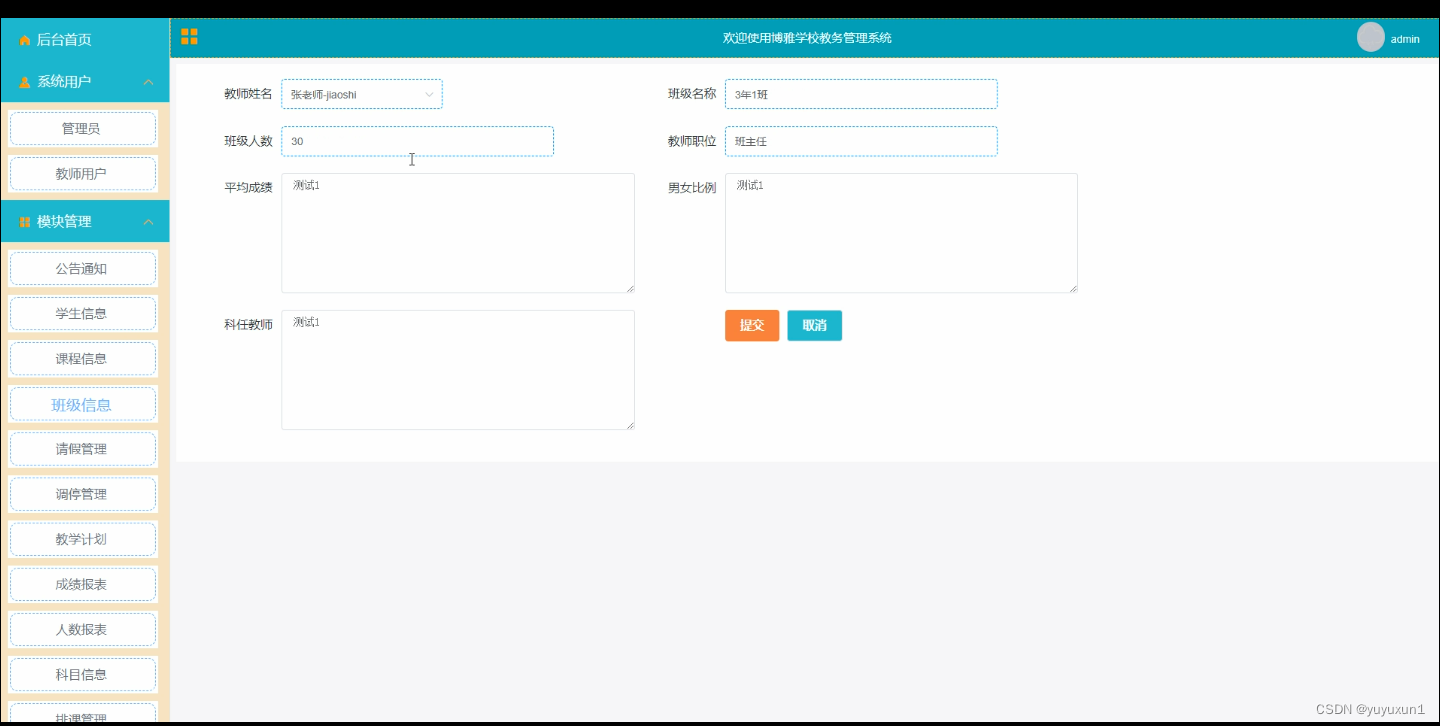Open the 课程信息 menu item
The width and height of the screenshot is (1440, 726).
tap(82, 359)
